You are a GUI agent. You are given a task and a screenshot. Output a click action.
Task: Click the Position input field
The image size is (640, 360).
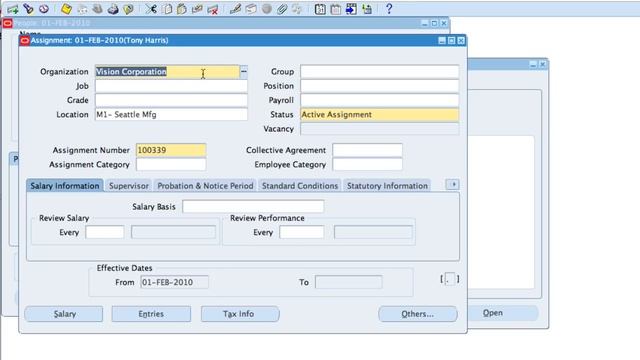[x=380, y=86]
